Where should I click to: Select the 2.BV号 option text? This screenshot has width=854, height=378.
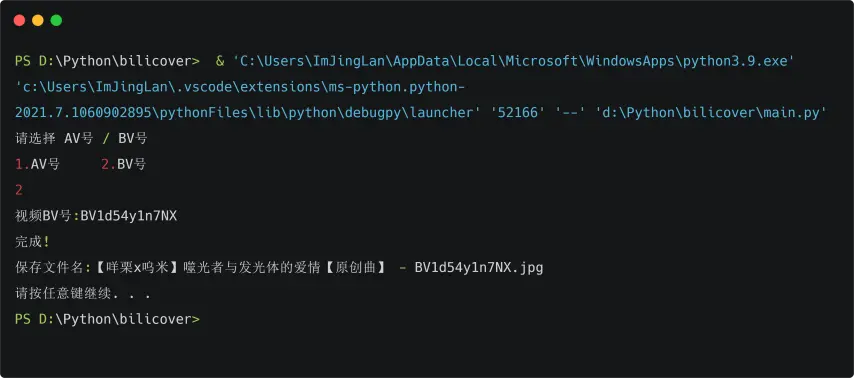click(x=124, y=164)
